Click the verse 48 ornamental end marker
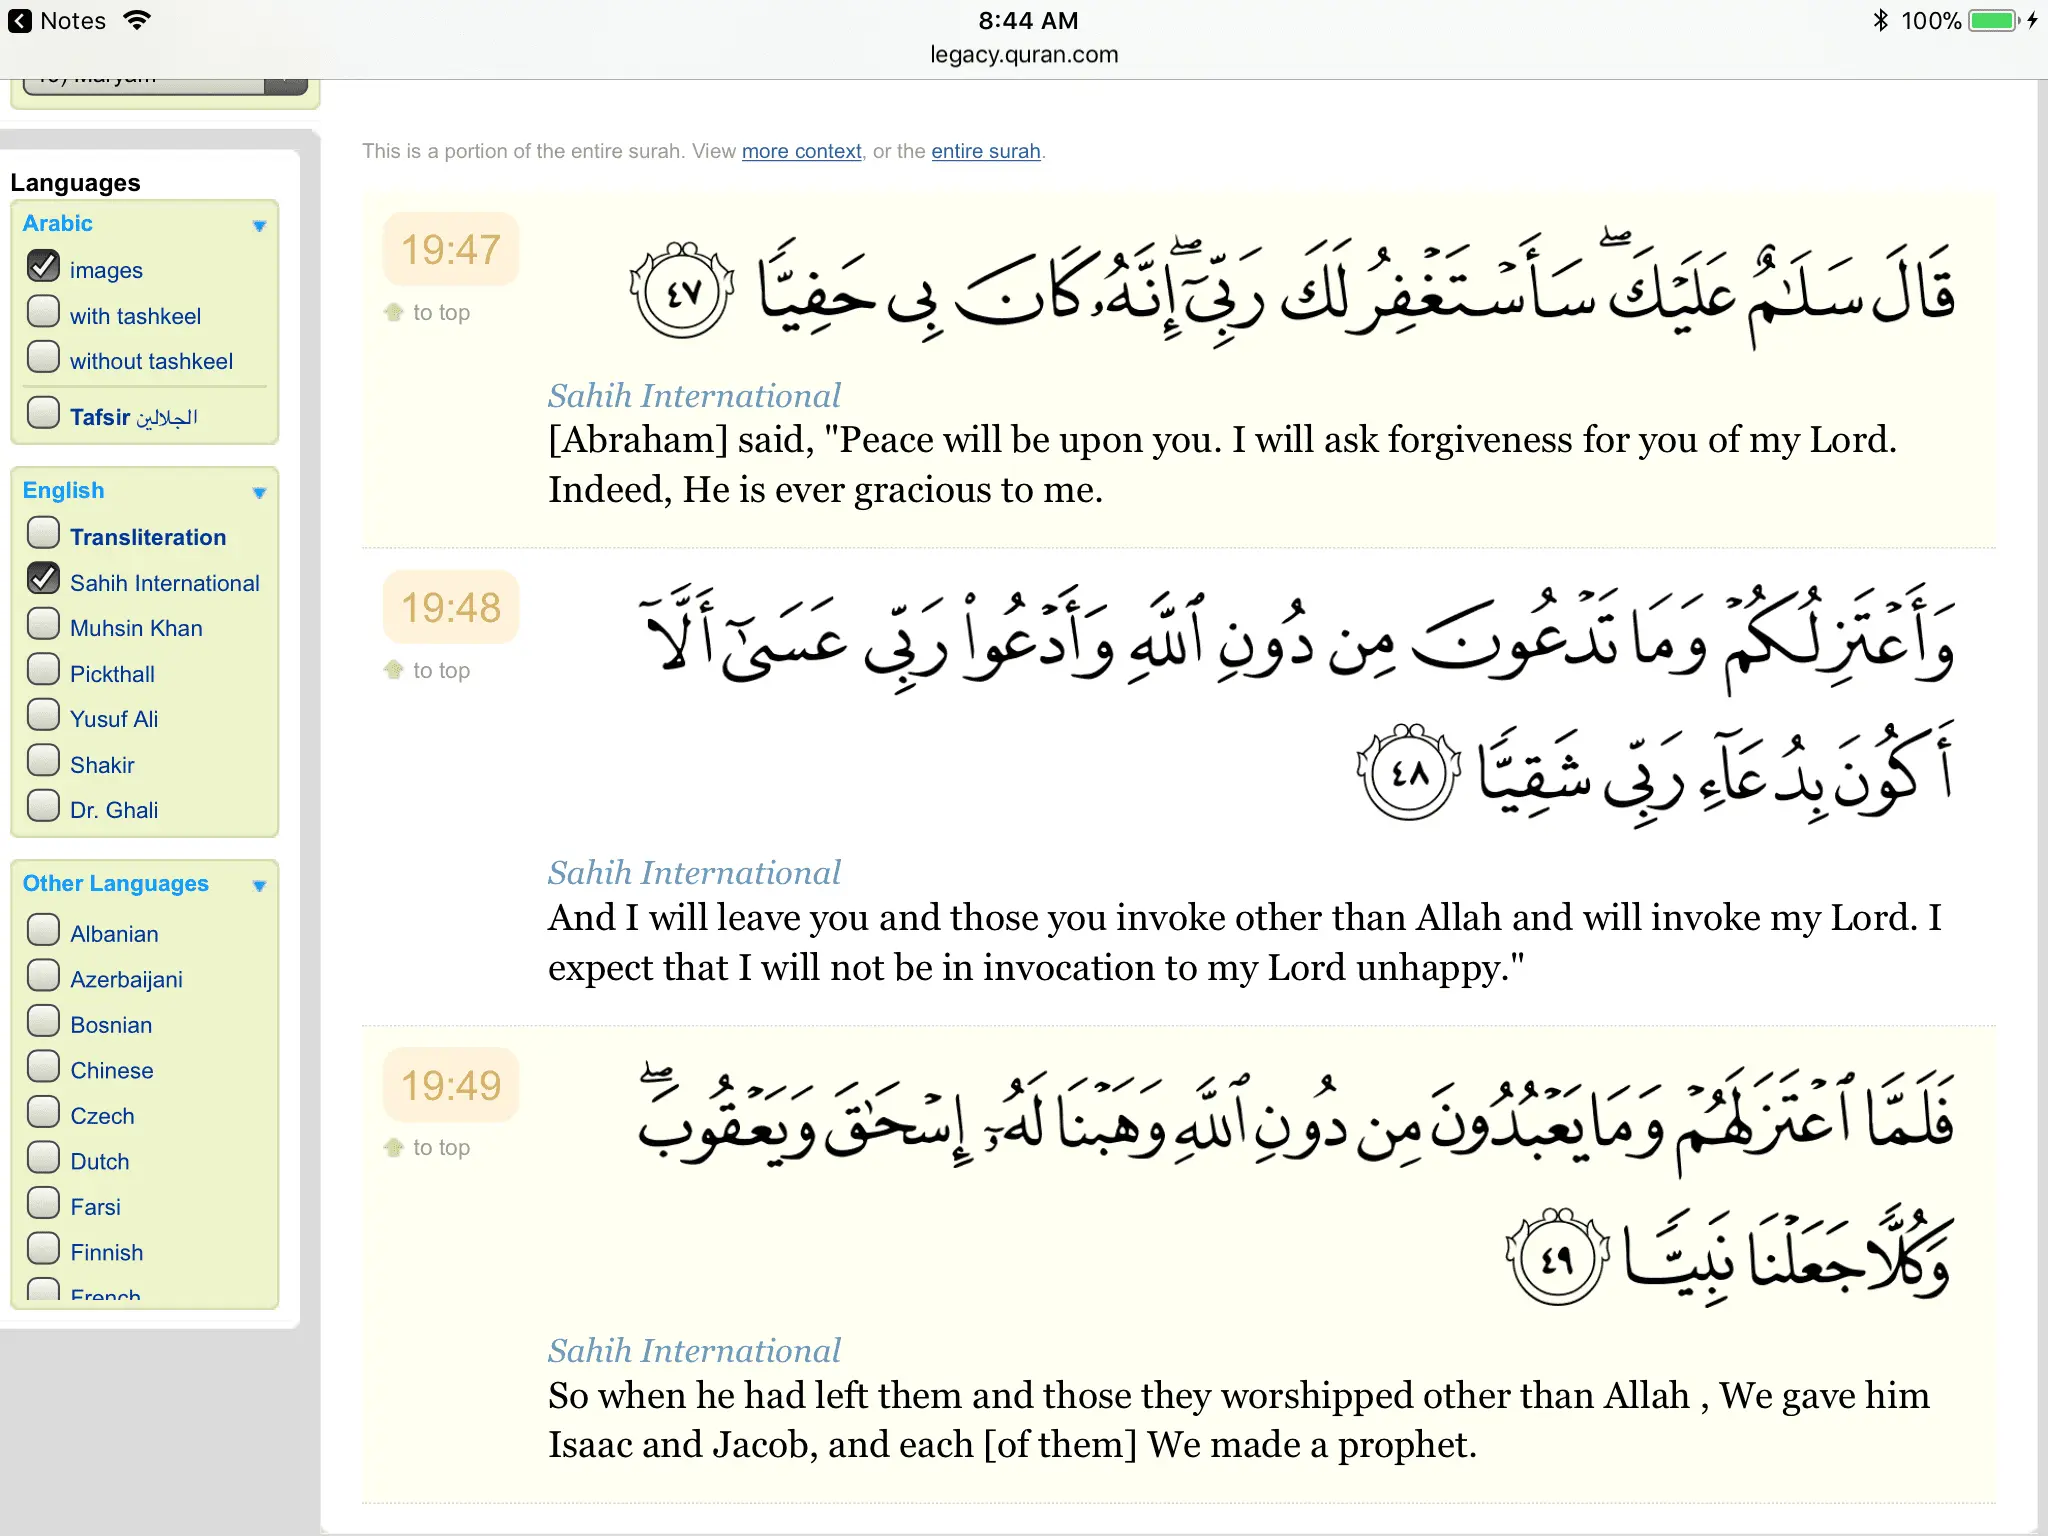The width and height of the screenshot is (2048, 1536). pos(1408,772)
